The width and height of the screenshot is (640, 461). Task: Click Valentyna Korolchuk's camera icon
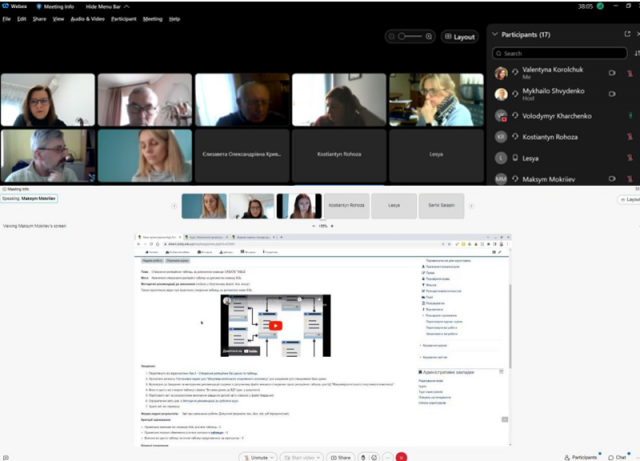(x=612, y=73)
